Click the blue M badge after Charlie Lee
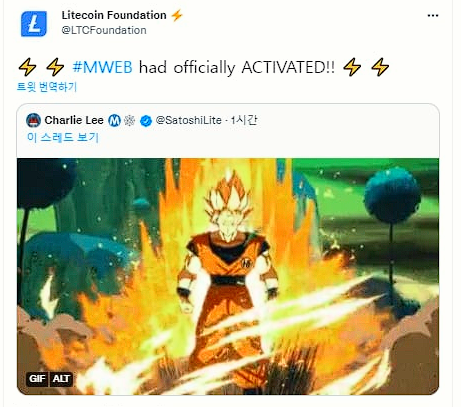This screenshot has height=407, width=461. pos(114,120)
